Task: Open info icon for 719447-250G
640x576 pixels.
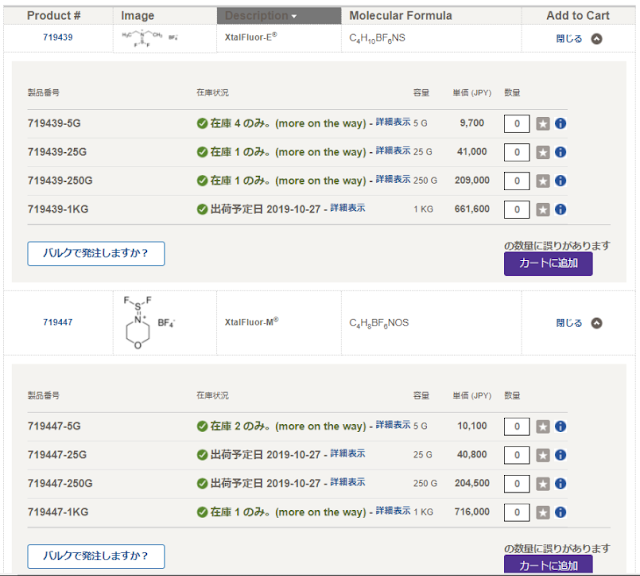Action: point(560,484)
